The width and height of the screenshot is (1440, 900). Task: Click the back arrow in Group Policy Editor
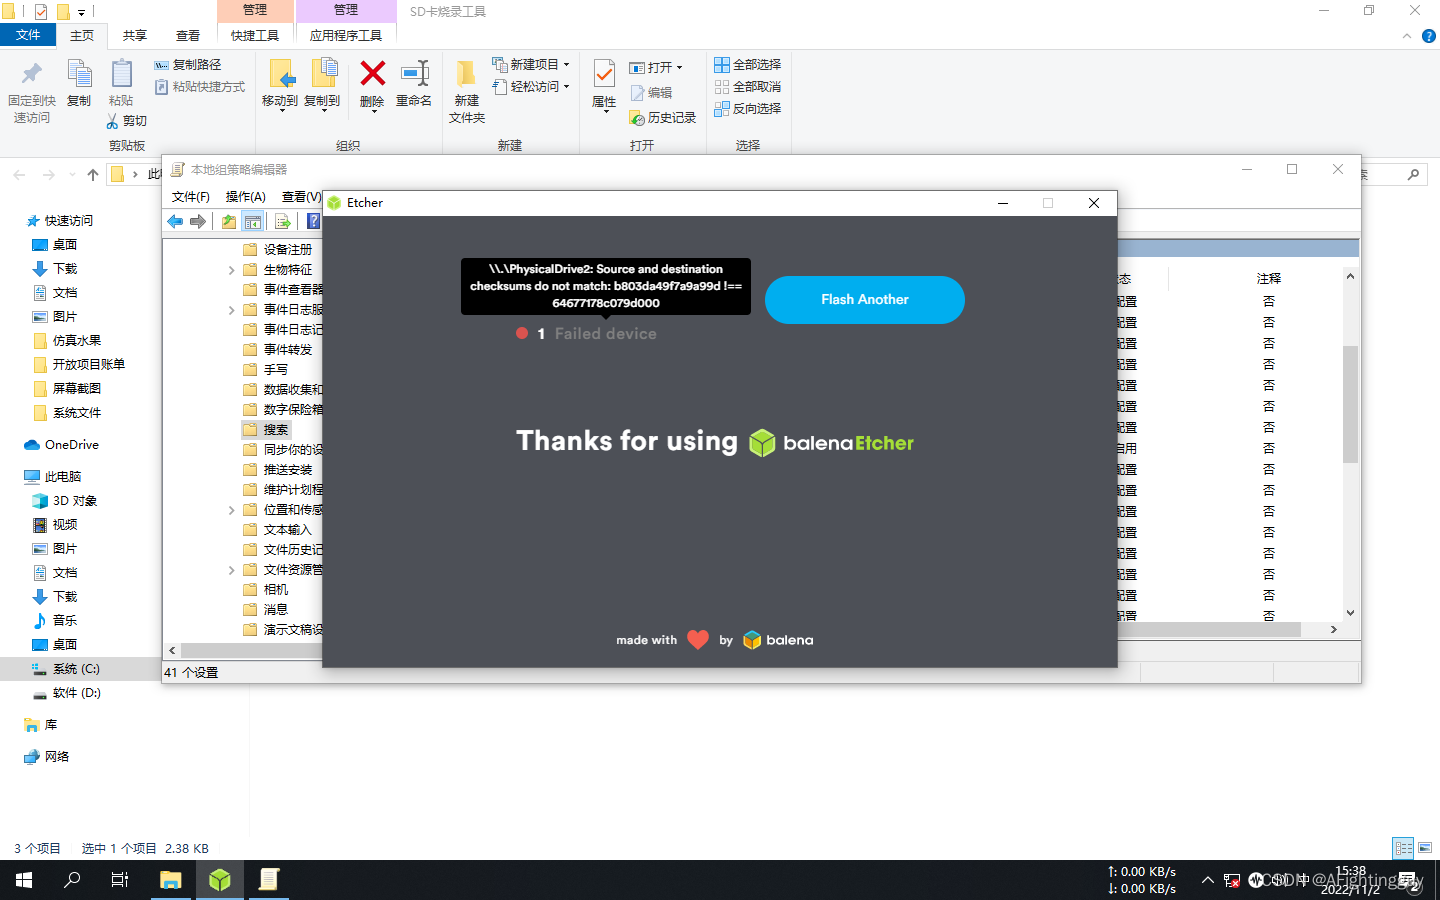pyautogui.click(x=175, y=221)
